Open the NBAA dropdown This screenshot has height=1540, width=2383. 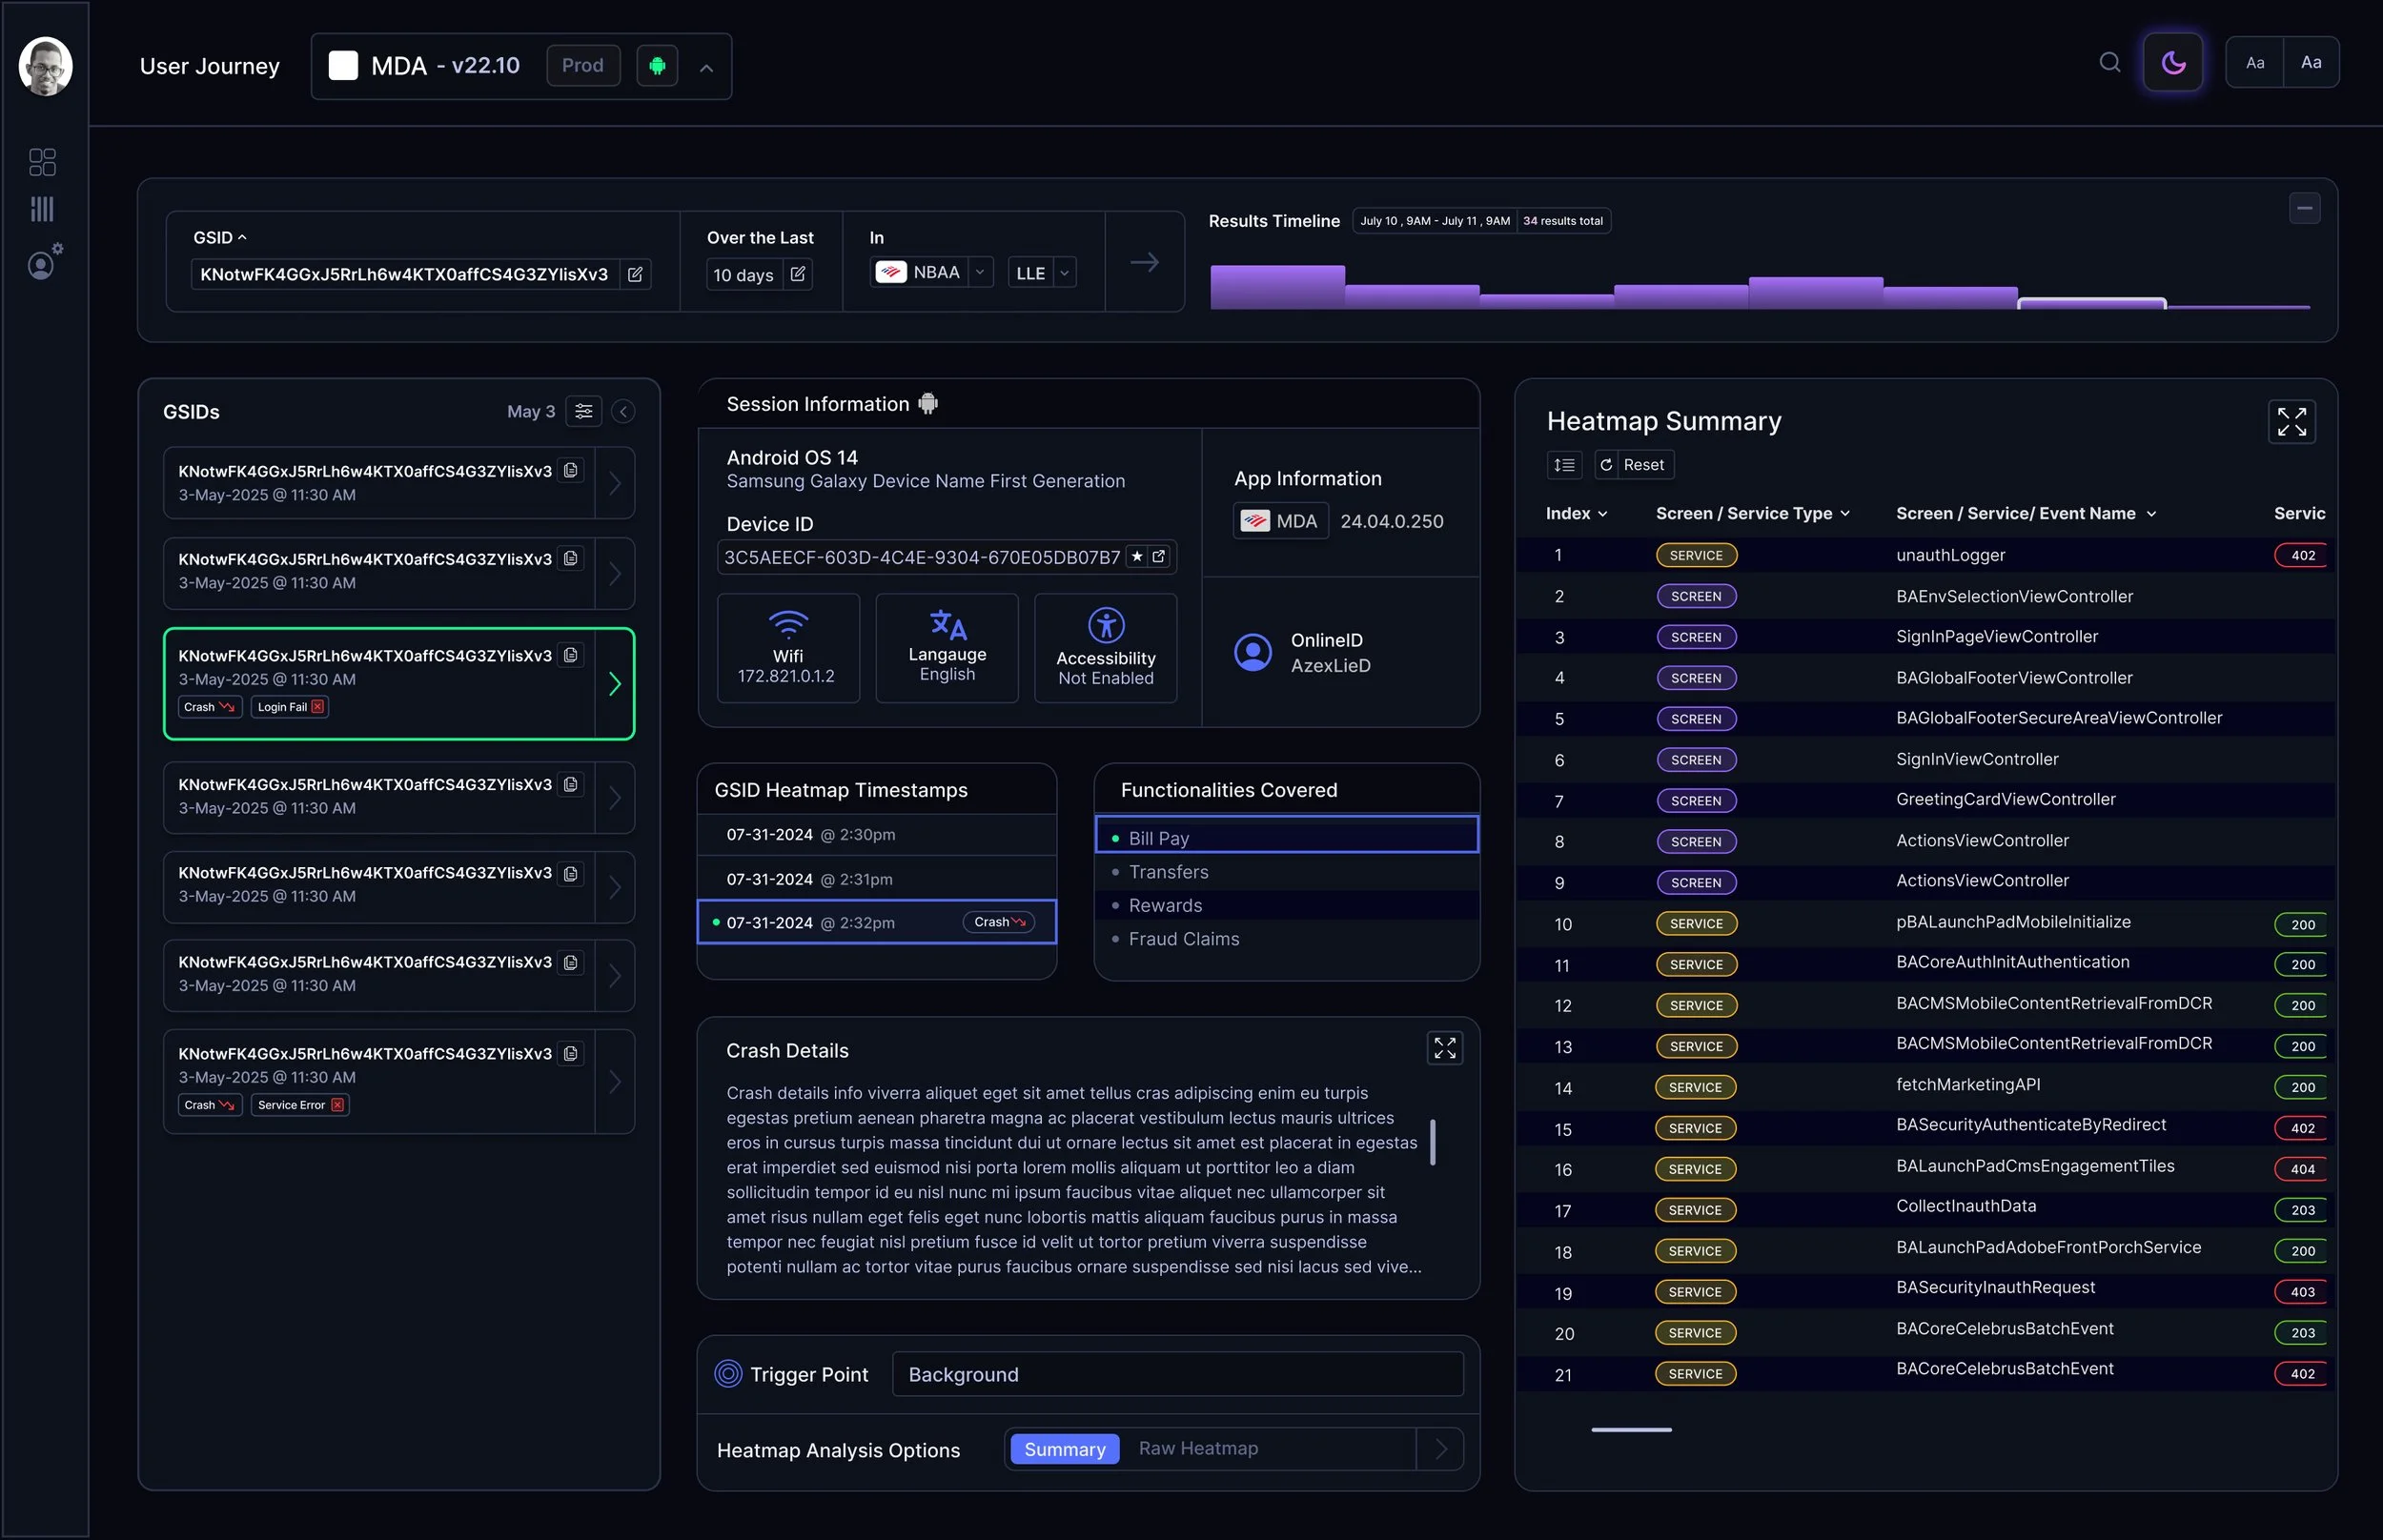coord(980,272)
